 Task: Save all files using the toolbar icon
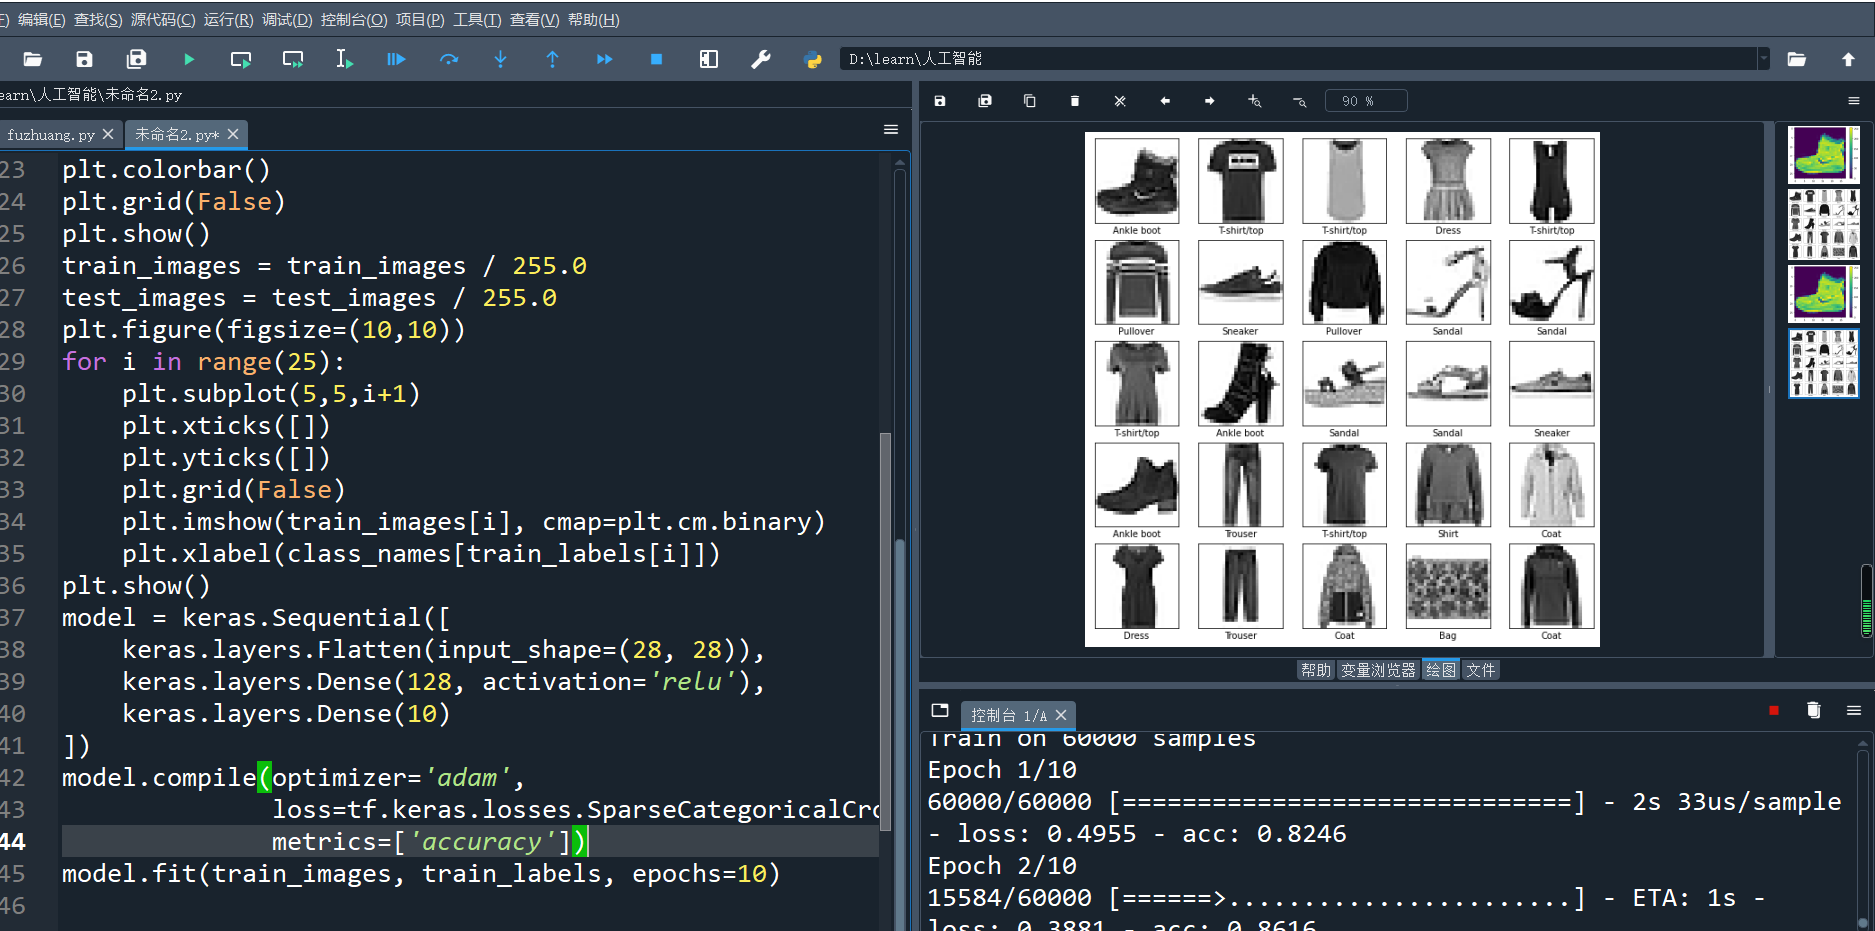[x=136, y=60]
